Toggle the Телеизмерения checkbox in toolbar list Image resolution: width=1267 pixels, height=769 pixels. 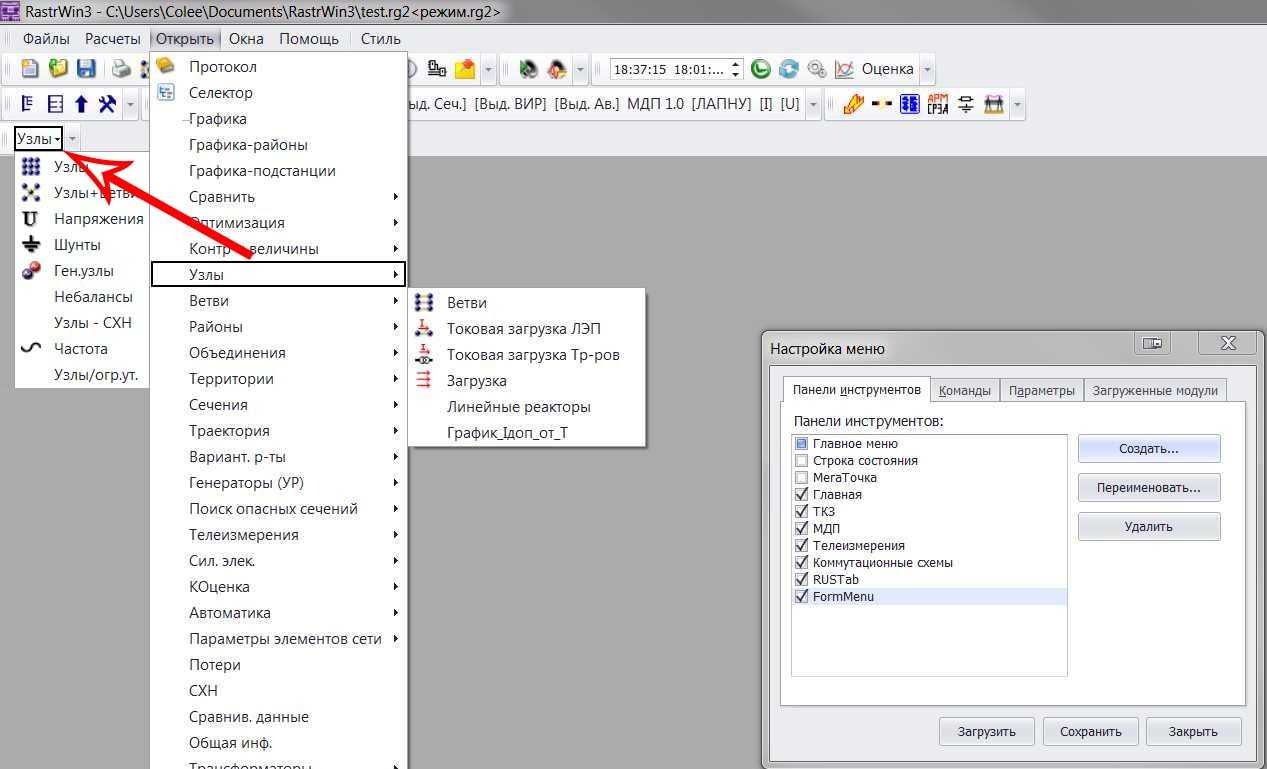click(801, 546)
